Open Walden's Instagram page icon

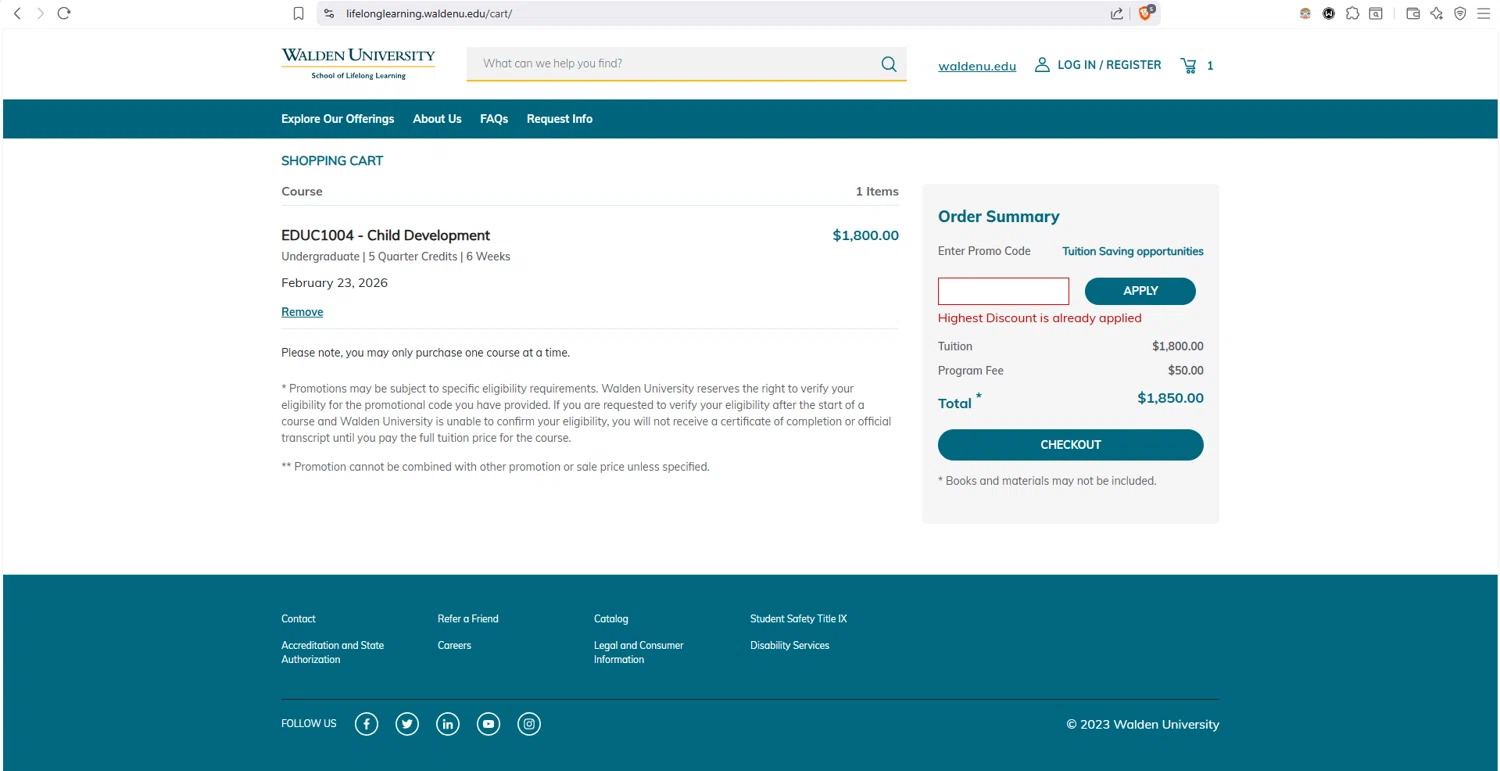coord(529,724)
